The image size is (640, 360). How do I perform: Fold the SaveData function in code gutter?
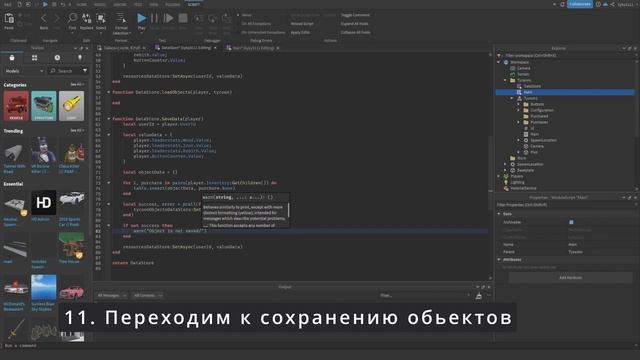[109, 119]
